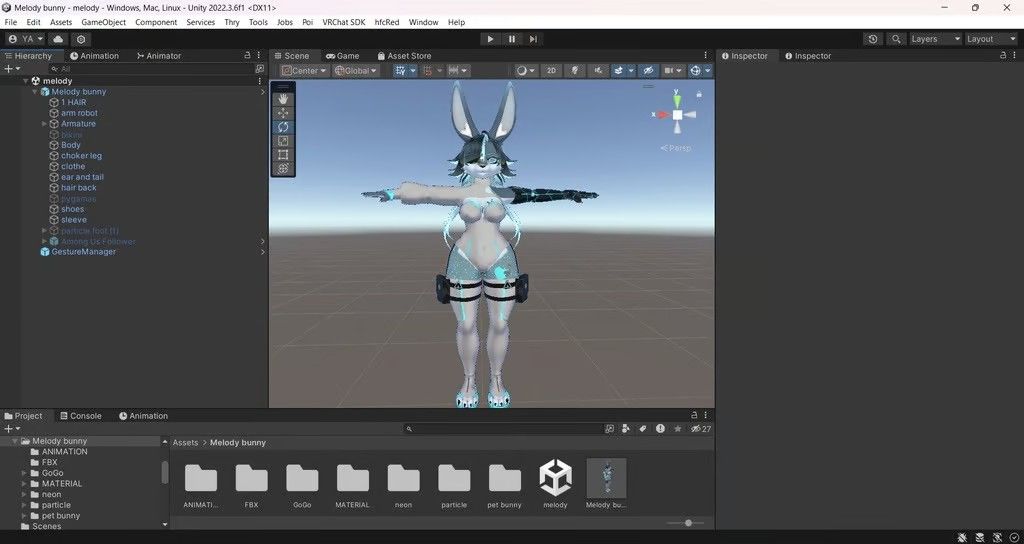The height and width of the screenshot is (544, 1024).
Task: Open account YA dropdown
Action: click(26, 39)
